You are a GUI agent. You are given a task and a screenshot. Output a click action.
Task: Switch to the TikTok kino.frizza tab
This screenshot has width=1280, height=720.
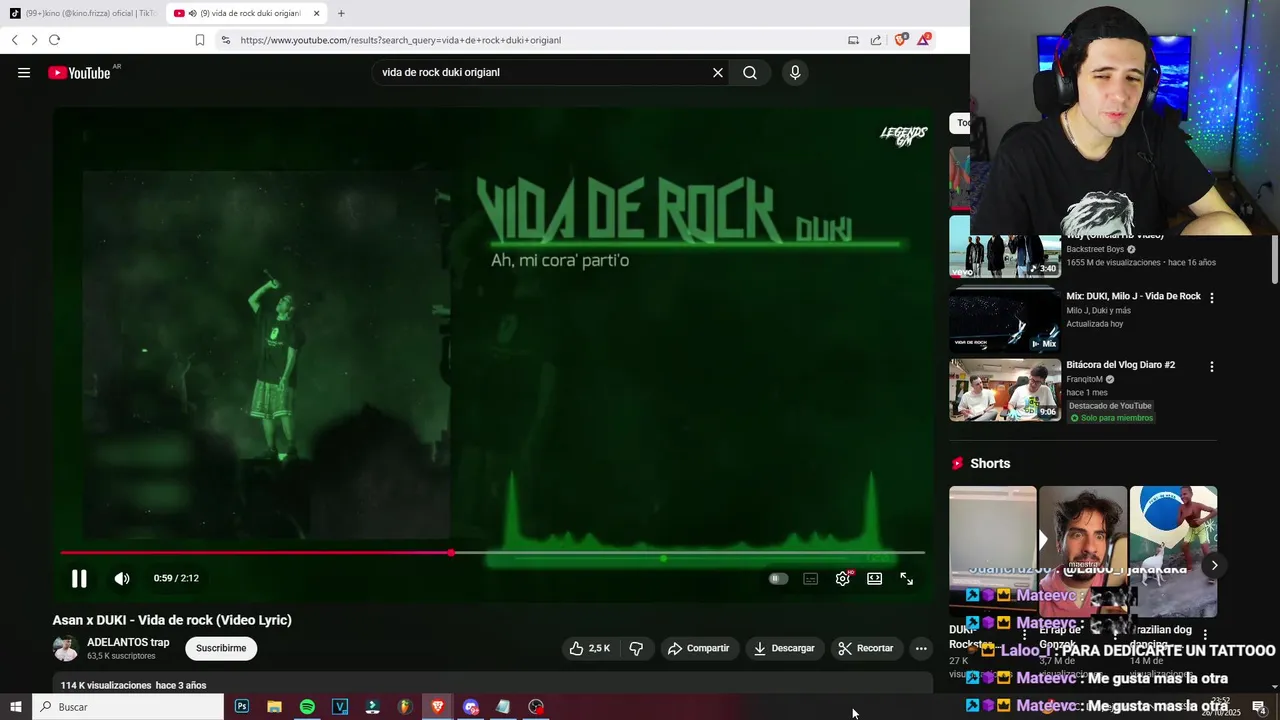click(x=83, y=13)
